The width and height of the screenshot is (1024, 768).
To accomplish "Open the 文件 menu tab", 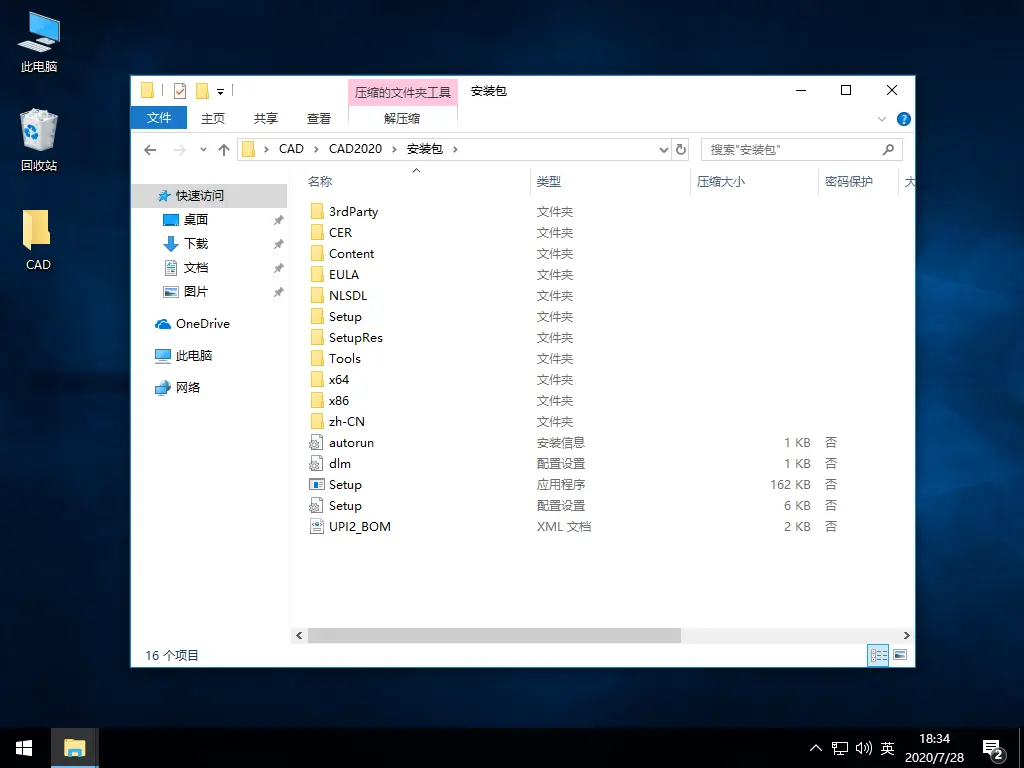I will point(159,118).
